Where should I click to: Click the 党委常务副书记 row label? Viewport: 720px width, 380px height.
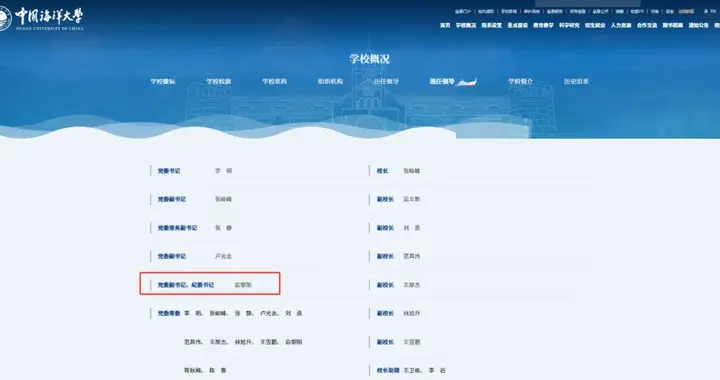177,228
